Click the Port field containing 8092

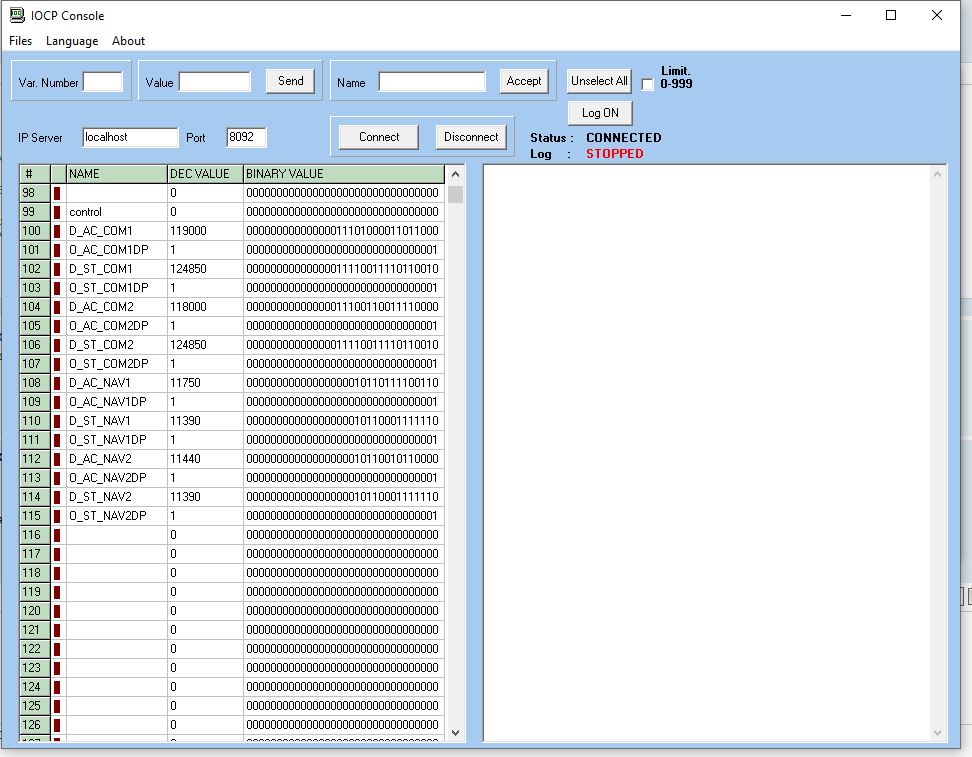click(x=245, y=137)
